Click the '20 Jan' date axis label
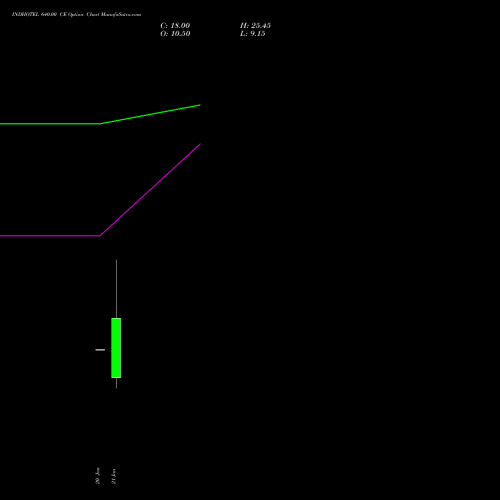This screenshot has height=500, width=500. point(97,476)
